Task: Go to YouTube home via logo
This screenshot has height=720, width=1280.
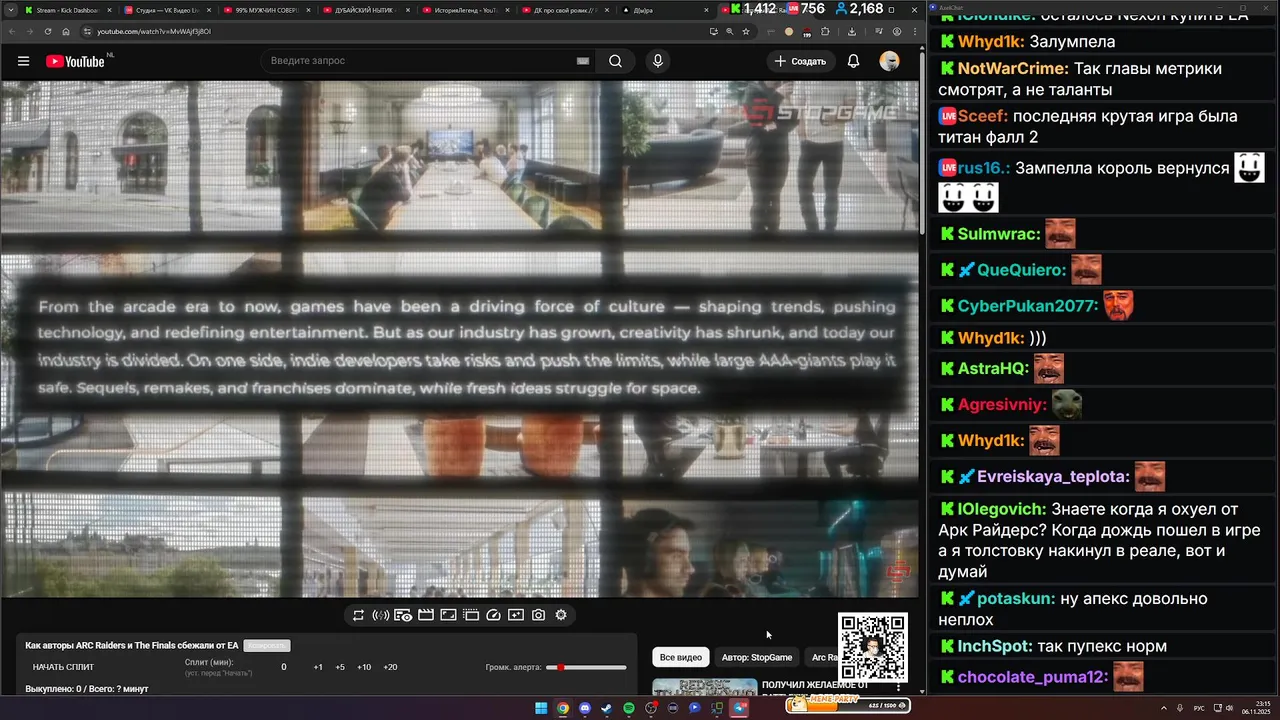Action: point(75,61)
